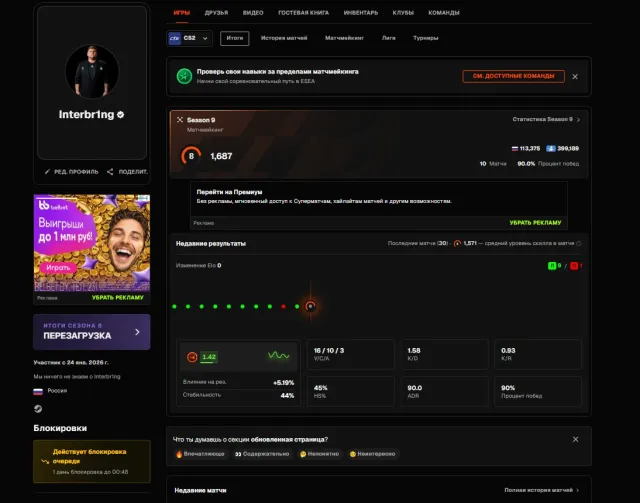Open the ИТОГИ СЕЗОНА 8 ПЕРЕЗАГРУЗКА banner
Image resolution: width=640 pixels, height=503 pixels.
click(92, 332)
